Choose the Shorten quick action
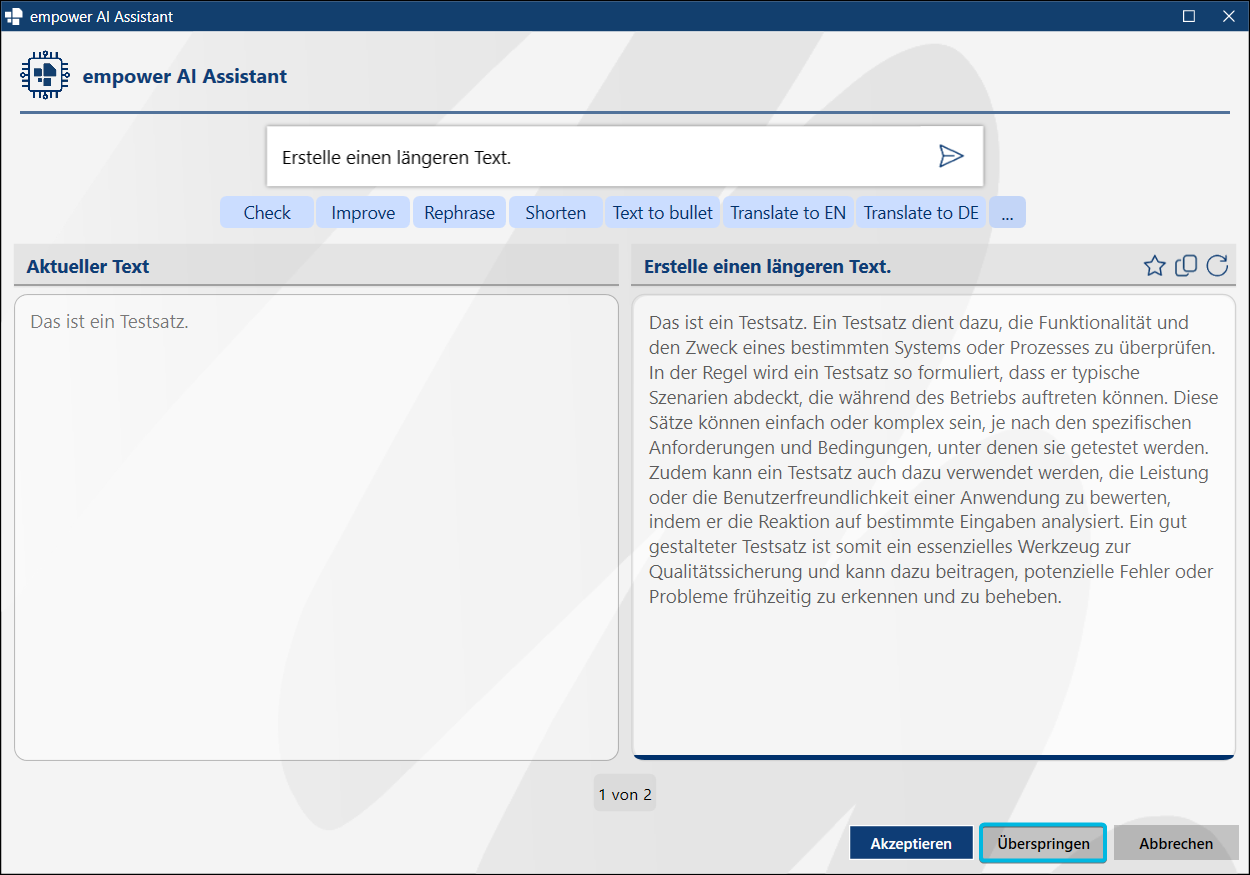This screenshot has width=1250, height=875. click(555, 212)
